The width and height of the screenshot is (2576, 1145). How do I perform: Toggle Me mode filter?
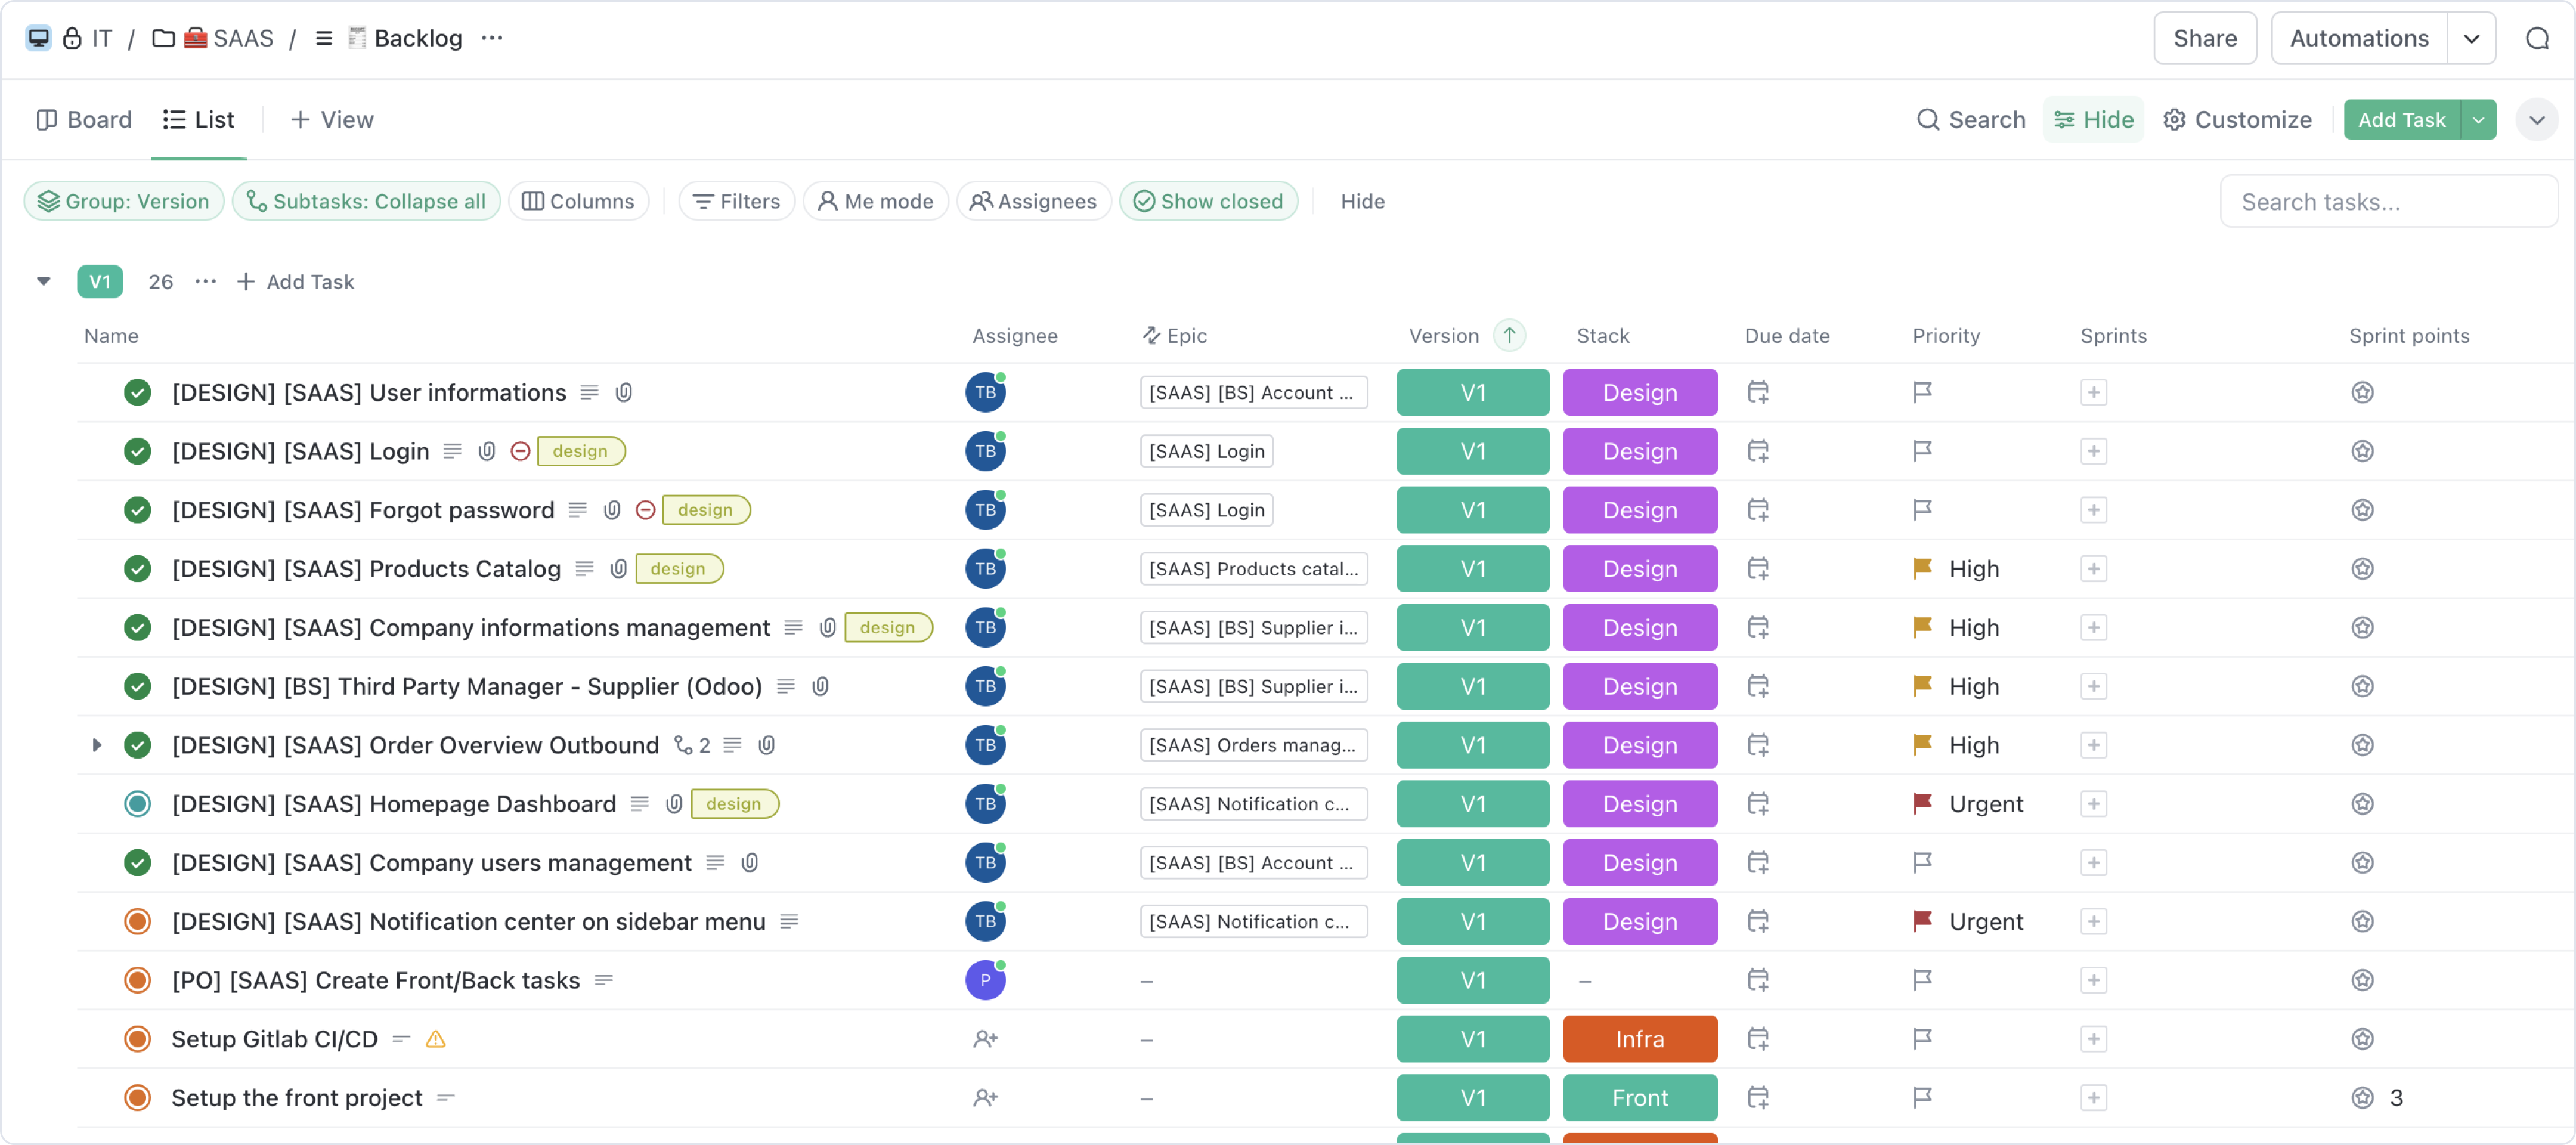875,201
